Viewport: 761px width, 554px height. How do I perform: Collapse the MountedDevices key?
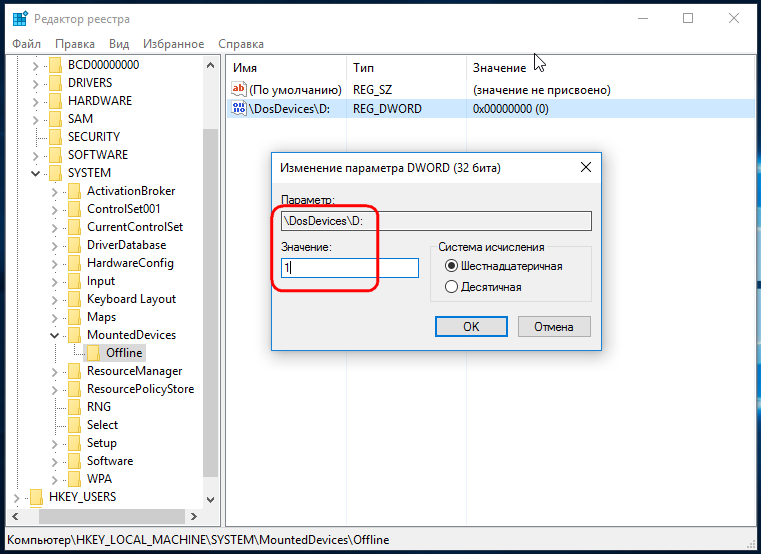(54, 336)
